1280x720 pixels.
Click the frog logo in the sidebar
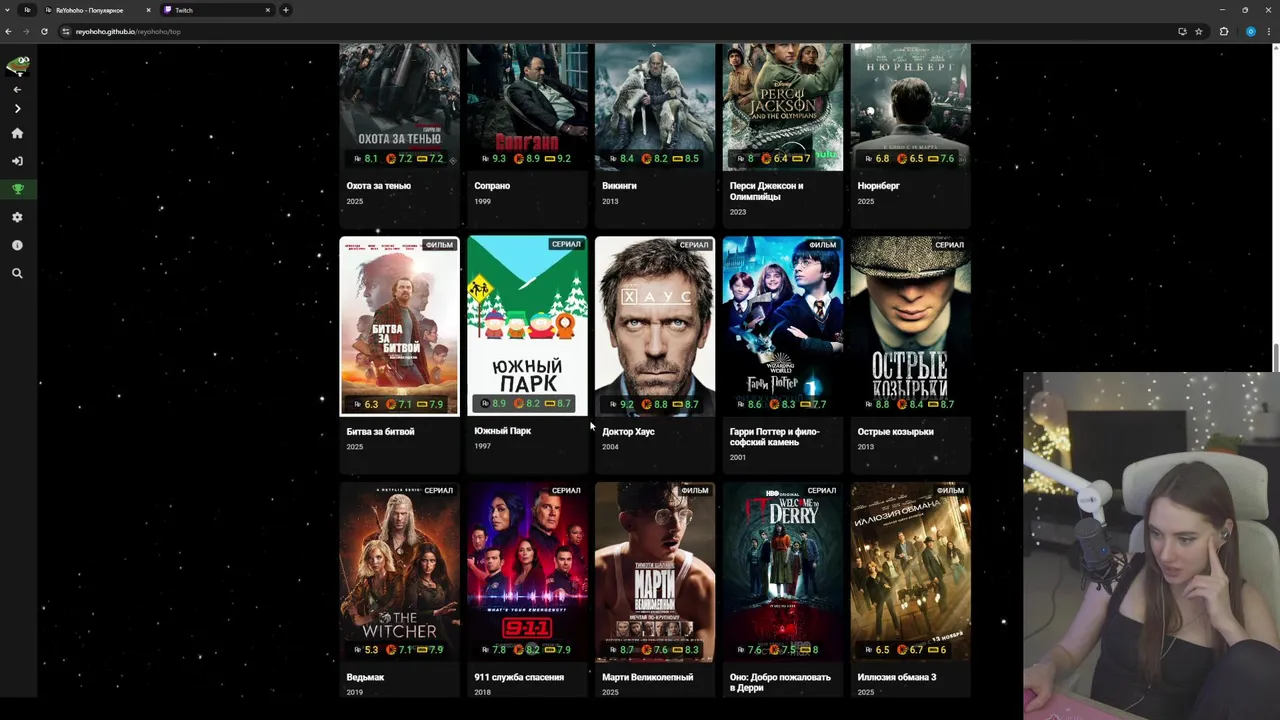(17, 65)
